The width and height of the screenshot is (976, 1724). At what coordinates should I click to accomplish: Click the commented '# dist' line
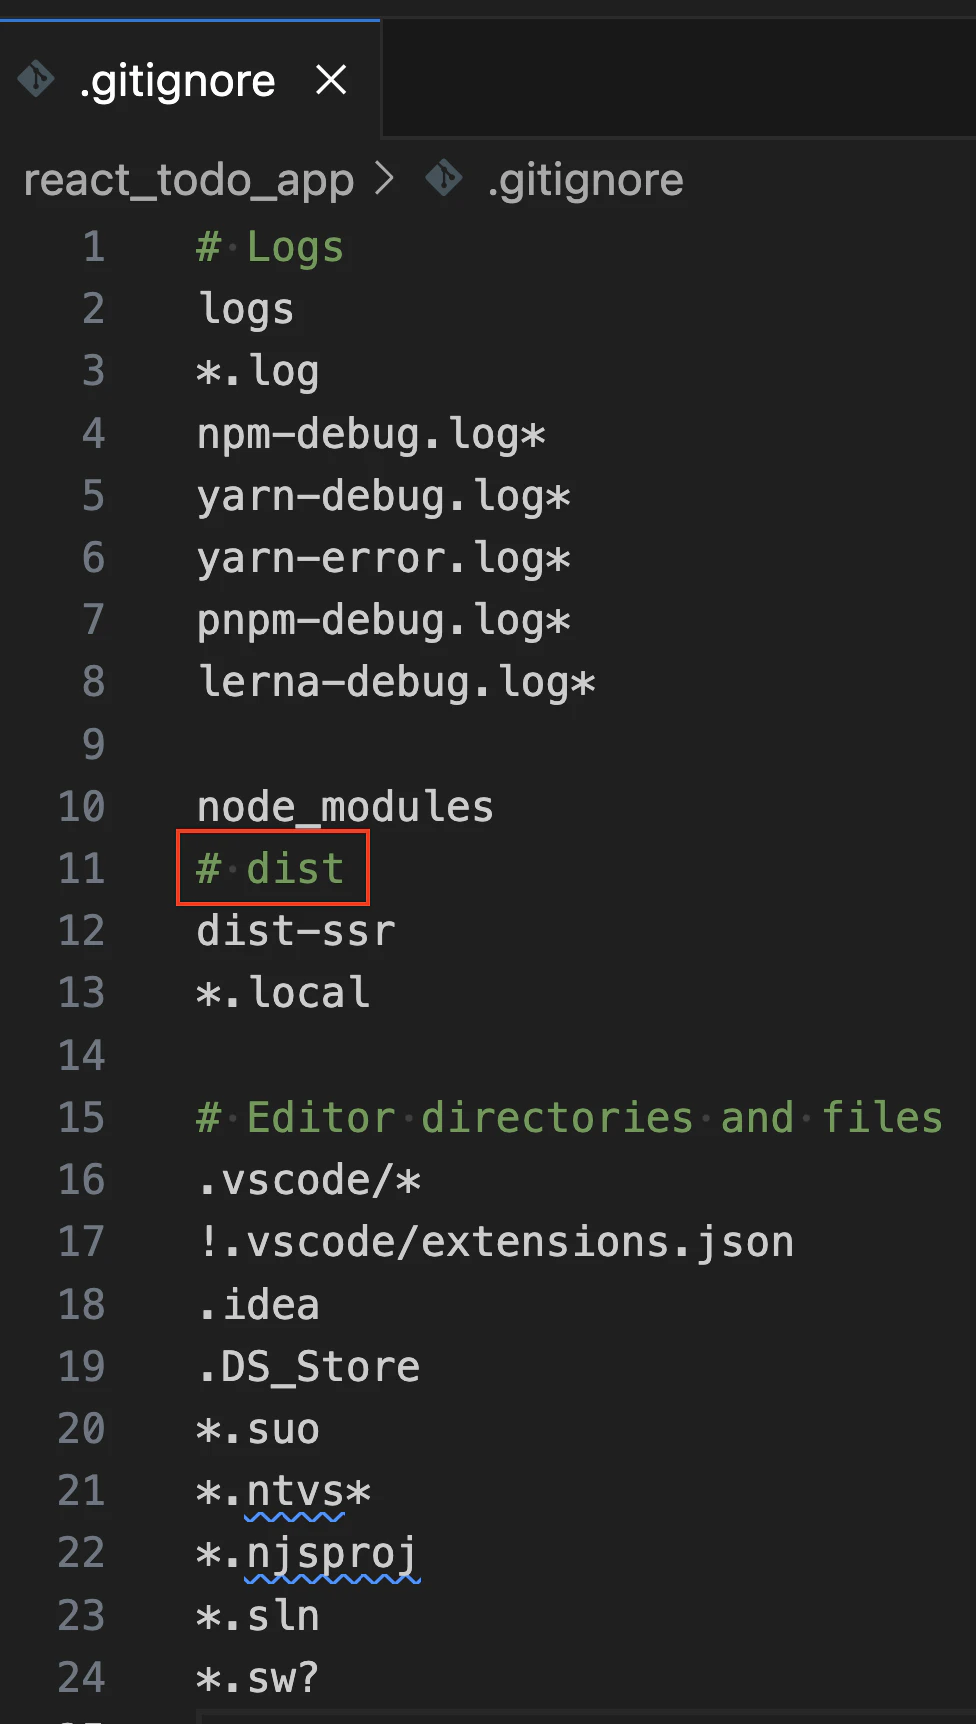[x=270, y=868]
